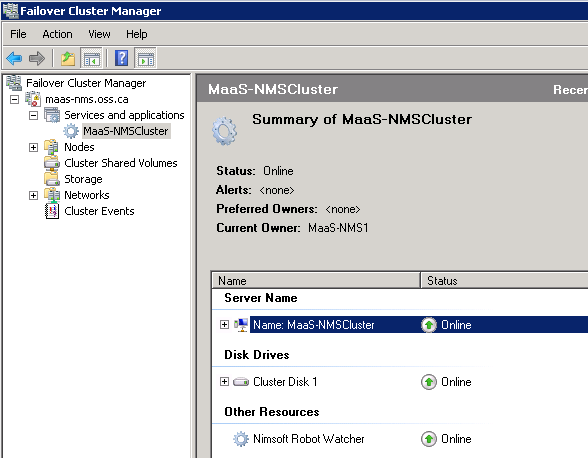Click the Up one level folder icon
The image size is (588, 458).
(x=68, y=59)
